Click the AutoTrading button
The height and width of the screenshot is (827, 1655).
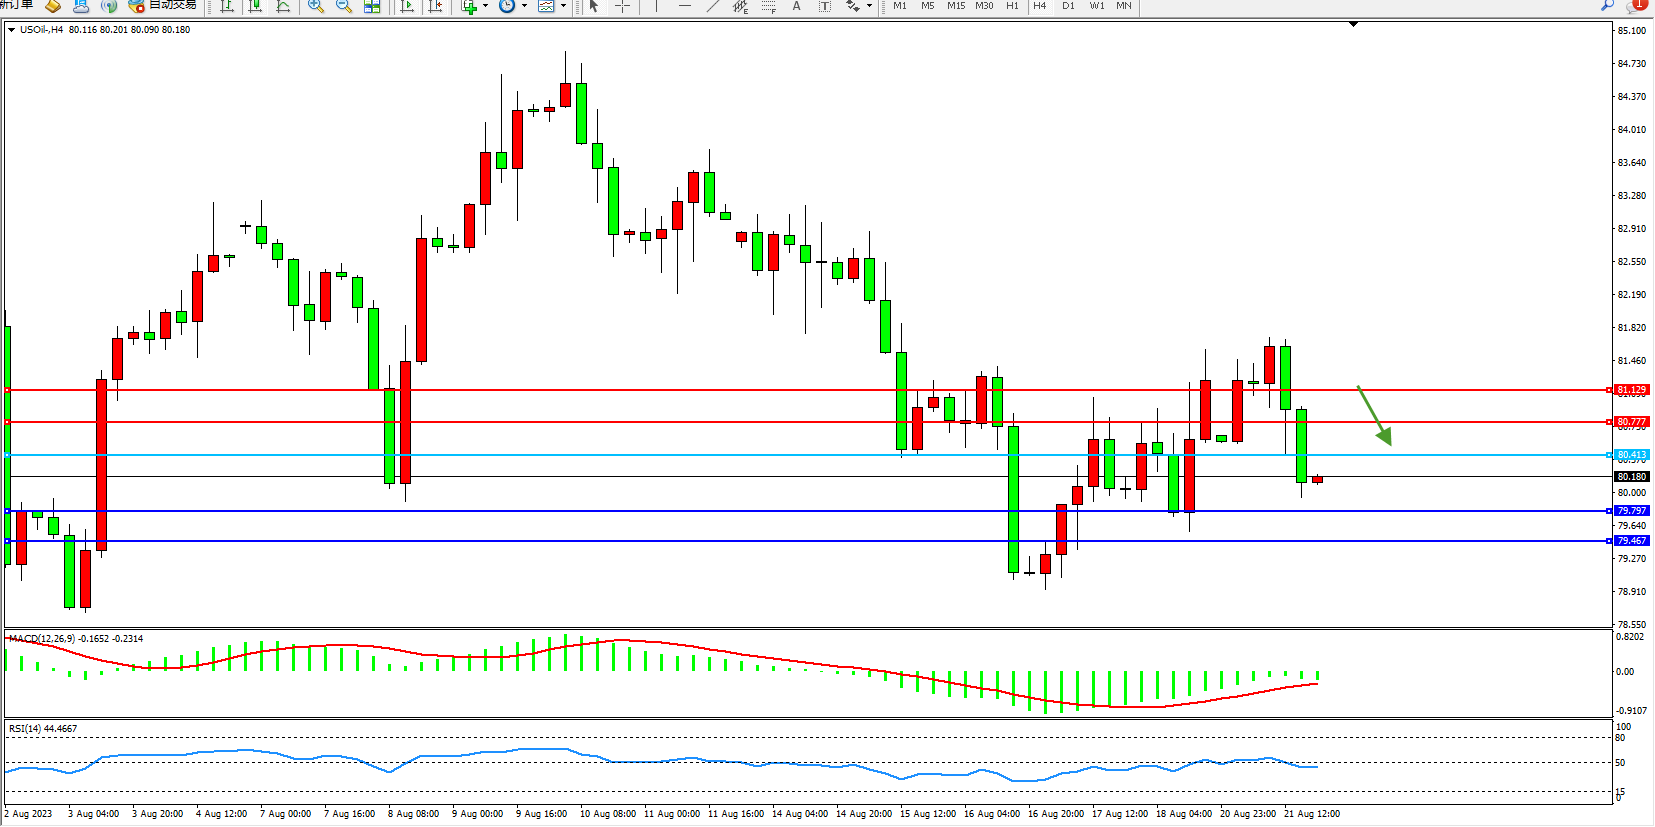pyautogui.click(x=162, y=5)
